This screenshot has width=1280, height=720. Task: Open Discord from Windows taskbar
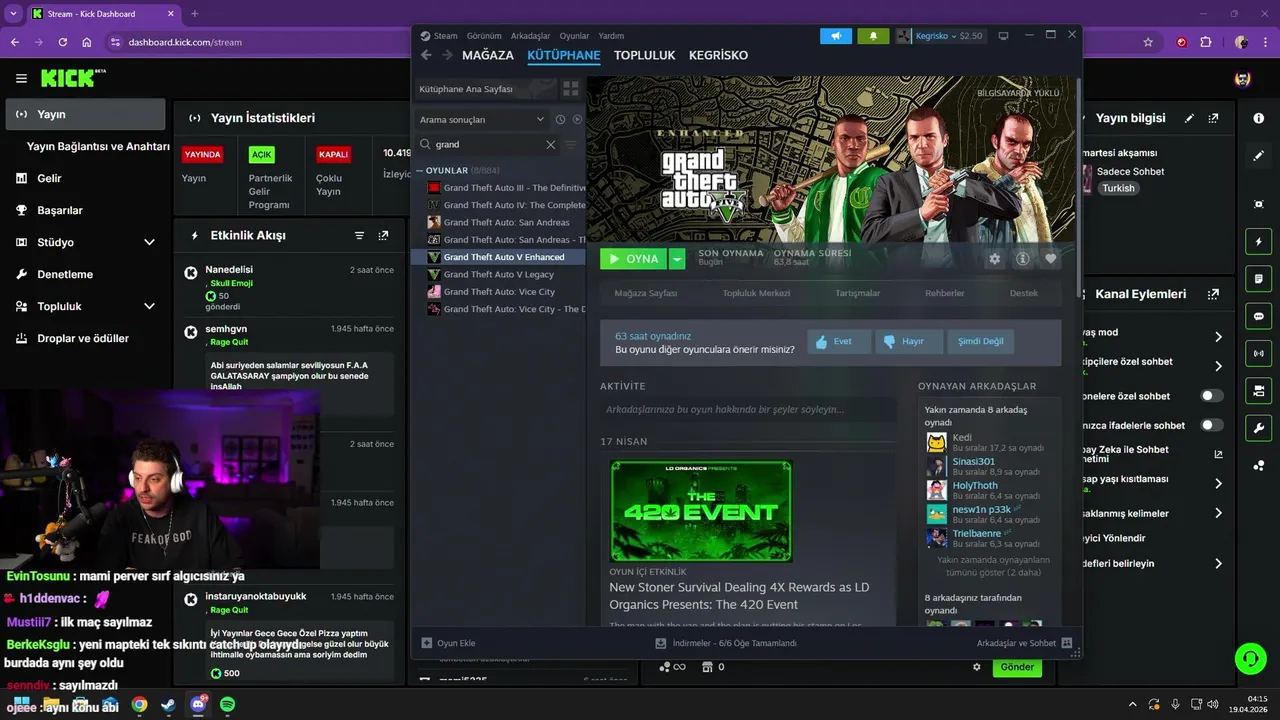point(198,705)
